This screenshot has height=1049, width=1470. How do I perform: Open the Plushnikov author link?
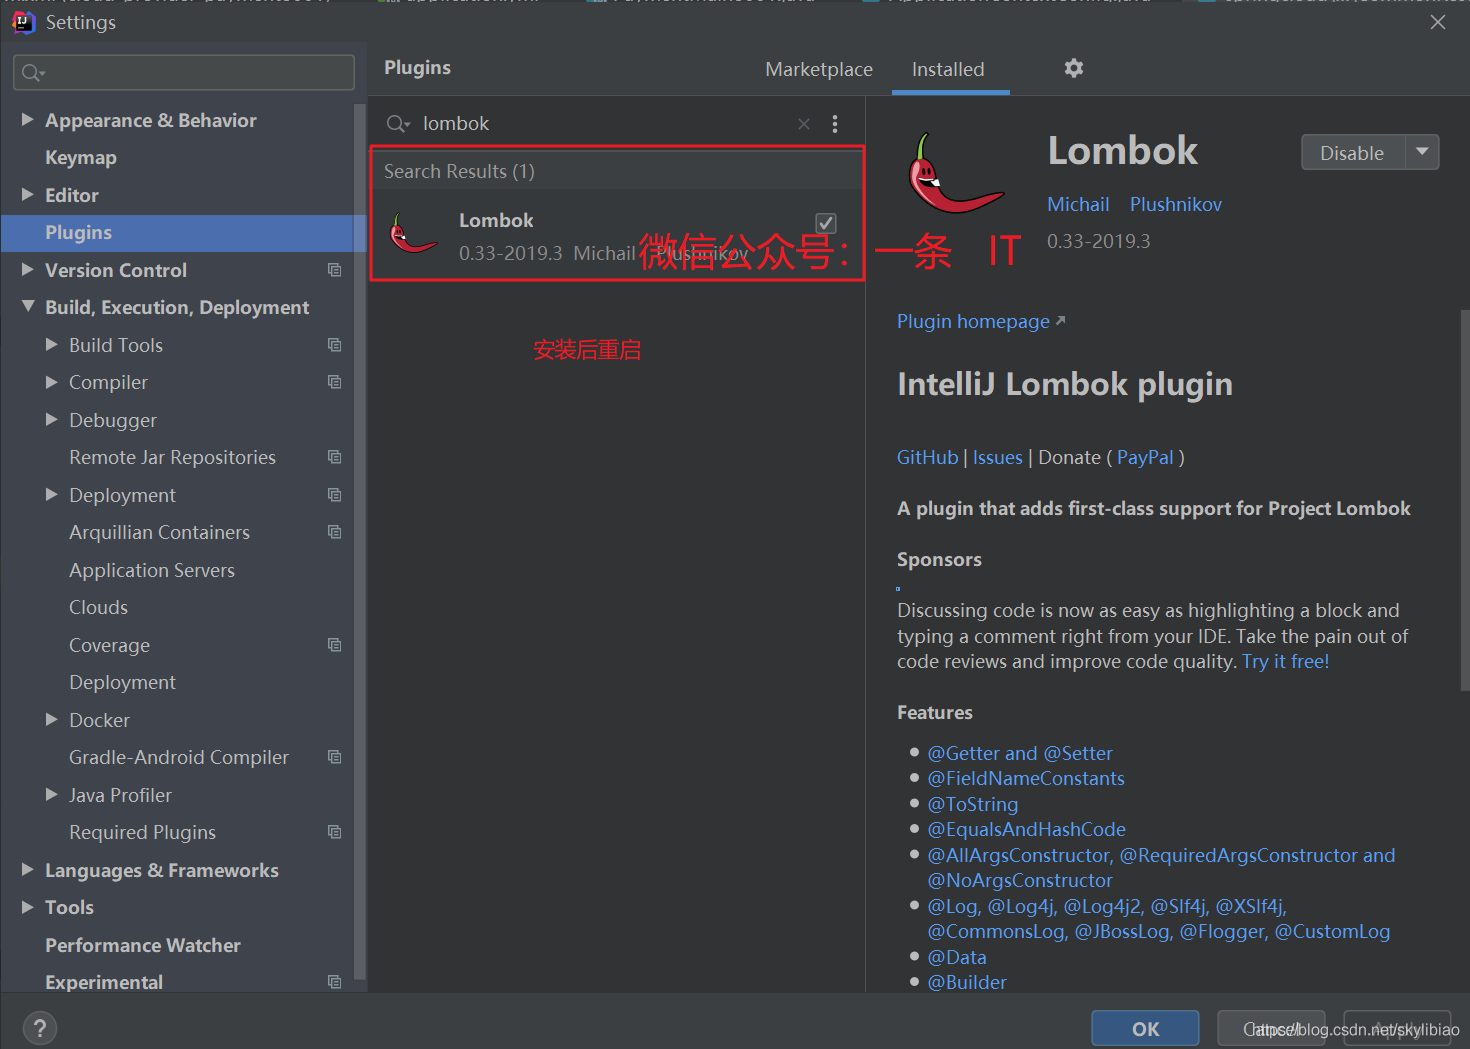click(x=1176, y=204)
